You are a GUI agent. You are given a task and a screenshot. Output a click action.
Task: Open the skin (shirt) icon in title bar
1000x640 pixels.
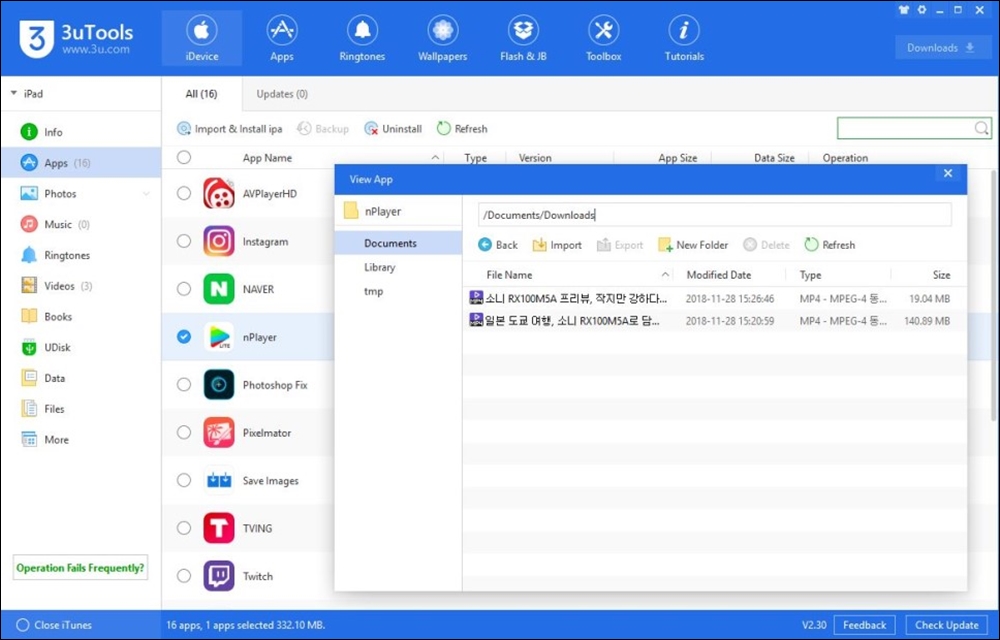click(903, 10)
